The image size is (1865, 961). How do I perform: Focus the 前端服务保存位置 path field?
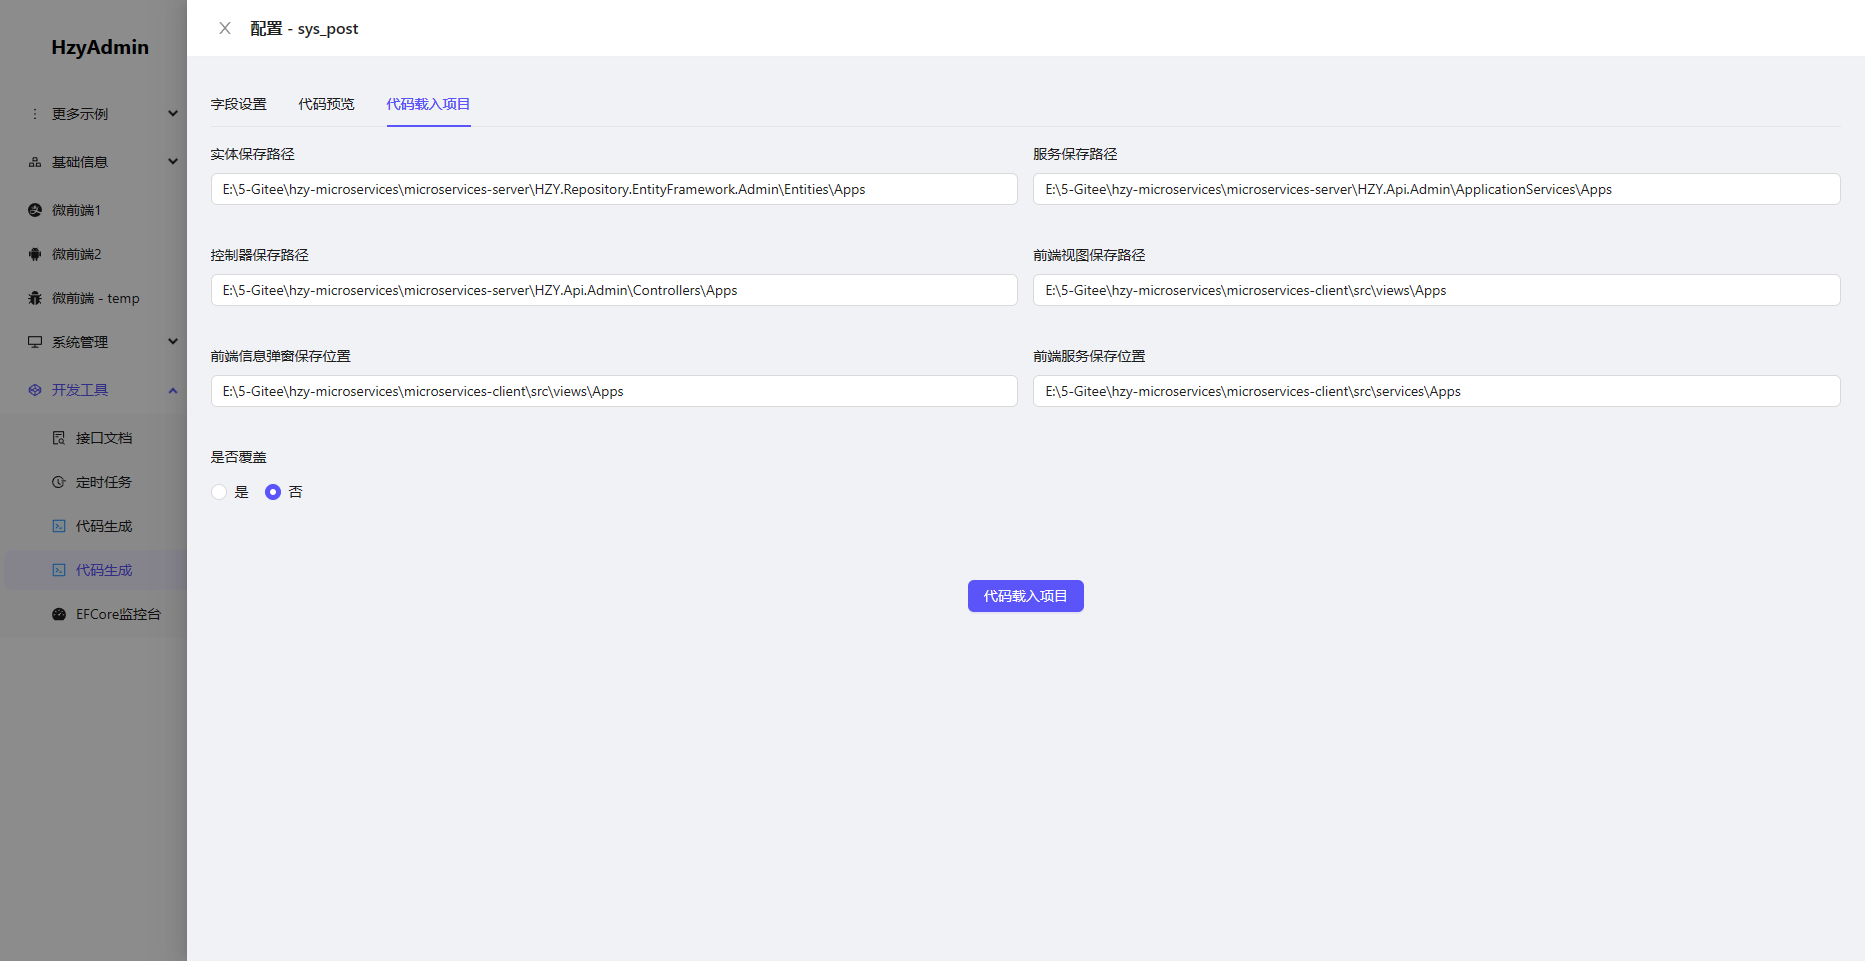point(1436,391)
